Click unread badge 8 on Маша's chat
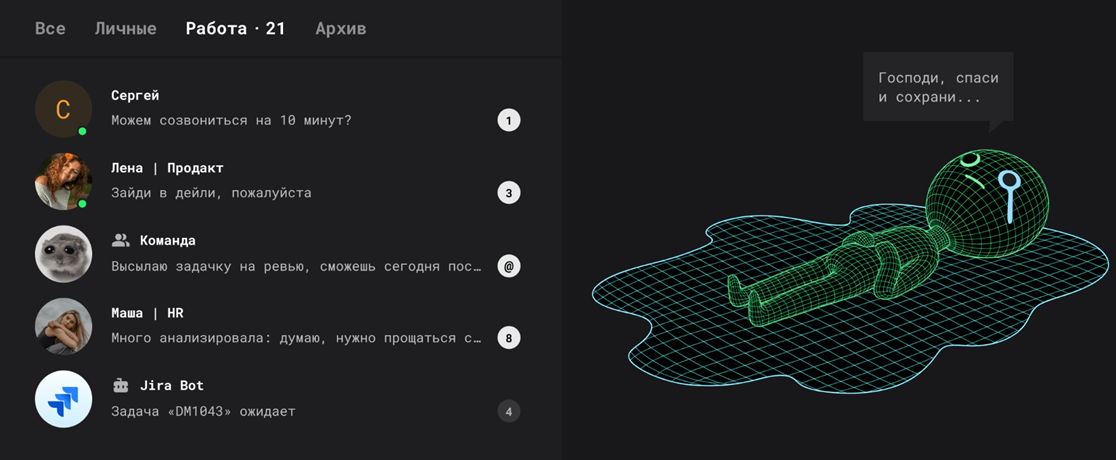This screenshot has height=460, width=1116. 509,338
